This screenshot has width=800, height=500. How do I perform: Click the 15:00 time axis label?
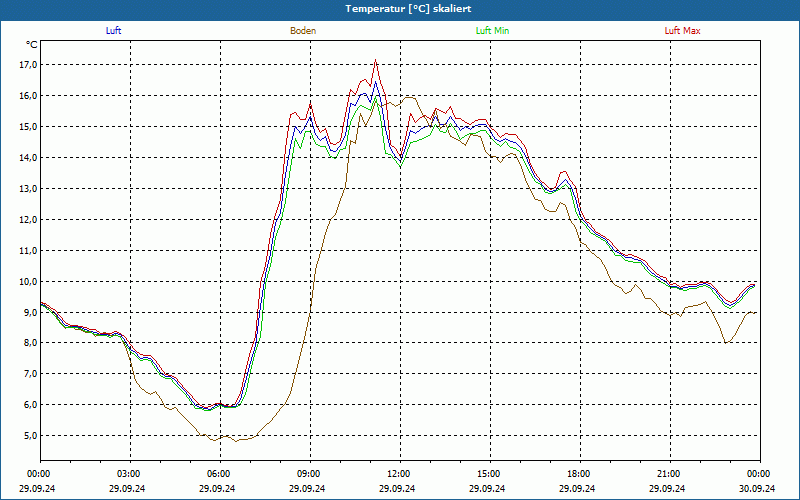click(x=490, y=474)
